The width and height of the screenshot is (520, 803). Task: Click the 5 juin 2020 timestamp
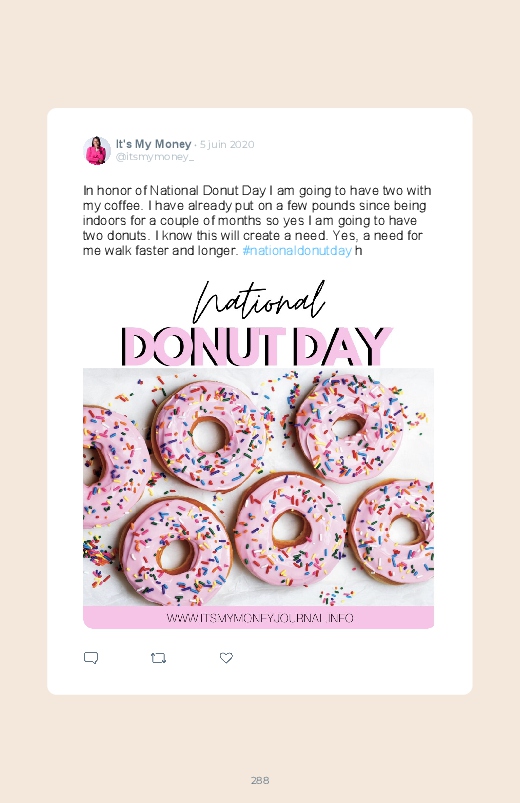coord(227,144)
